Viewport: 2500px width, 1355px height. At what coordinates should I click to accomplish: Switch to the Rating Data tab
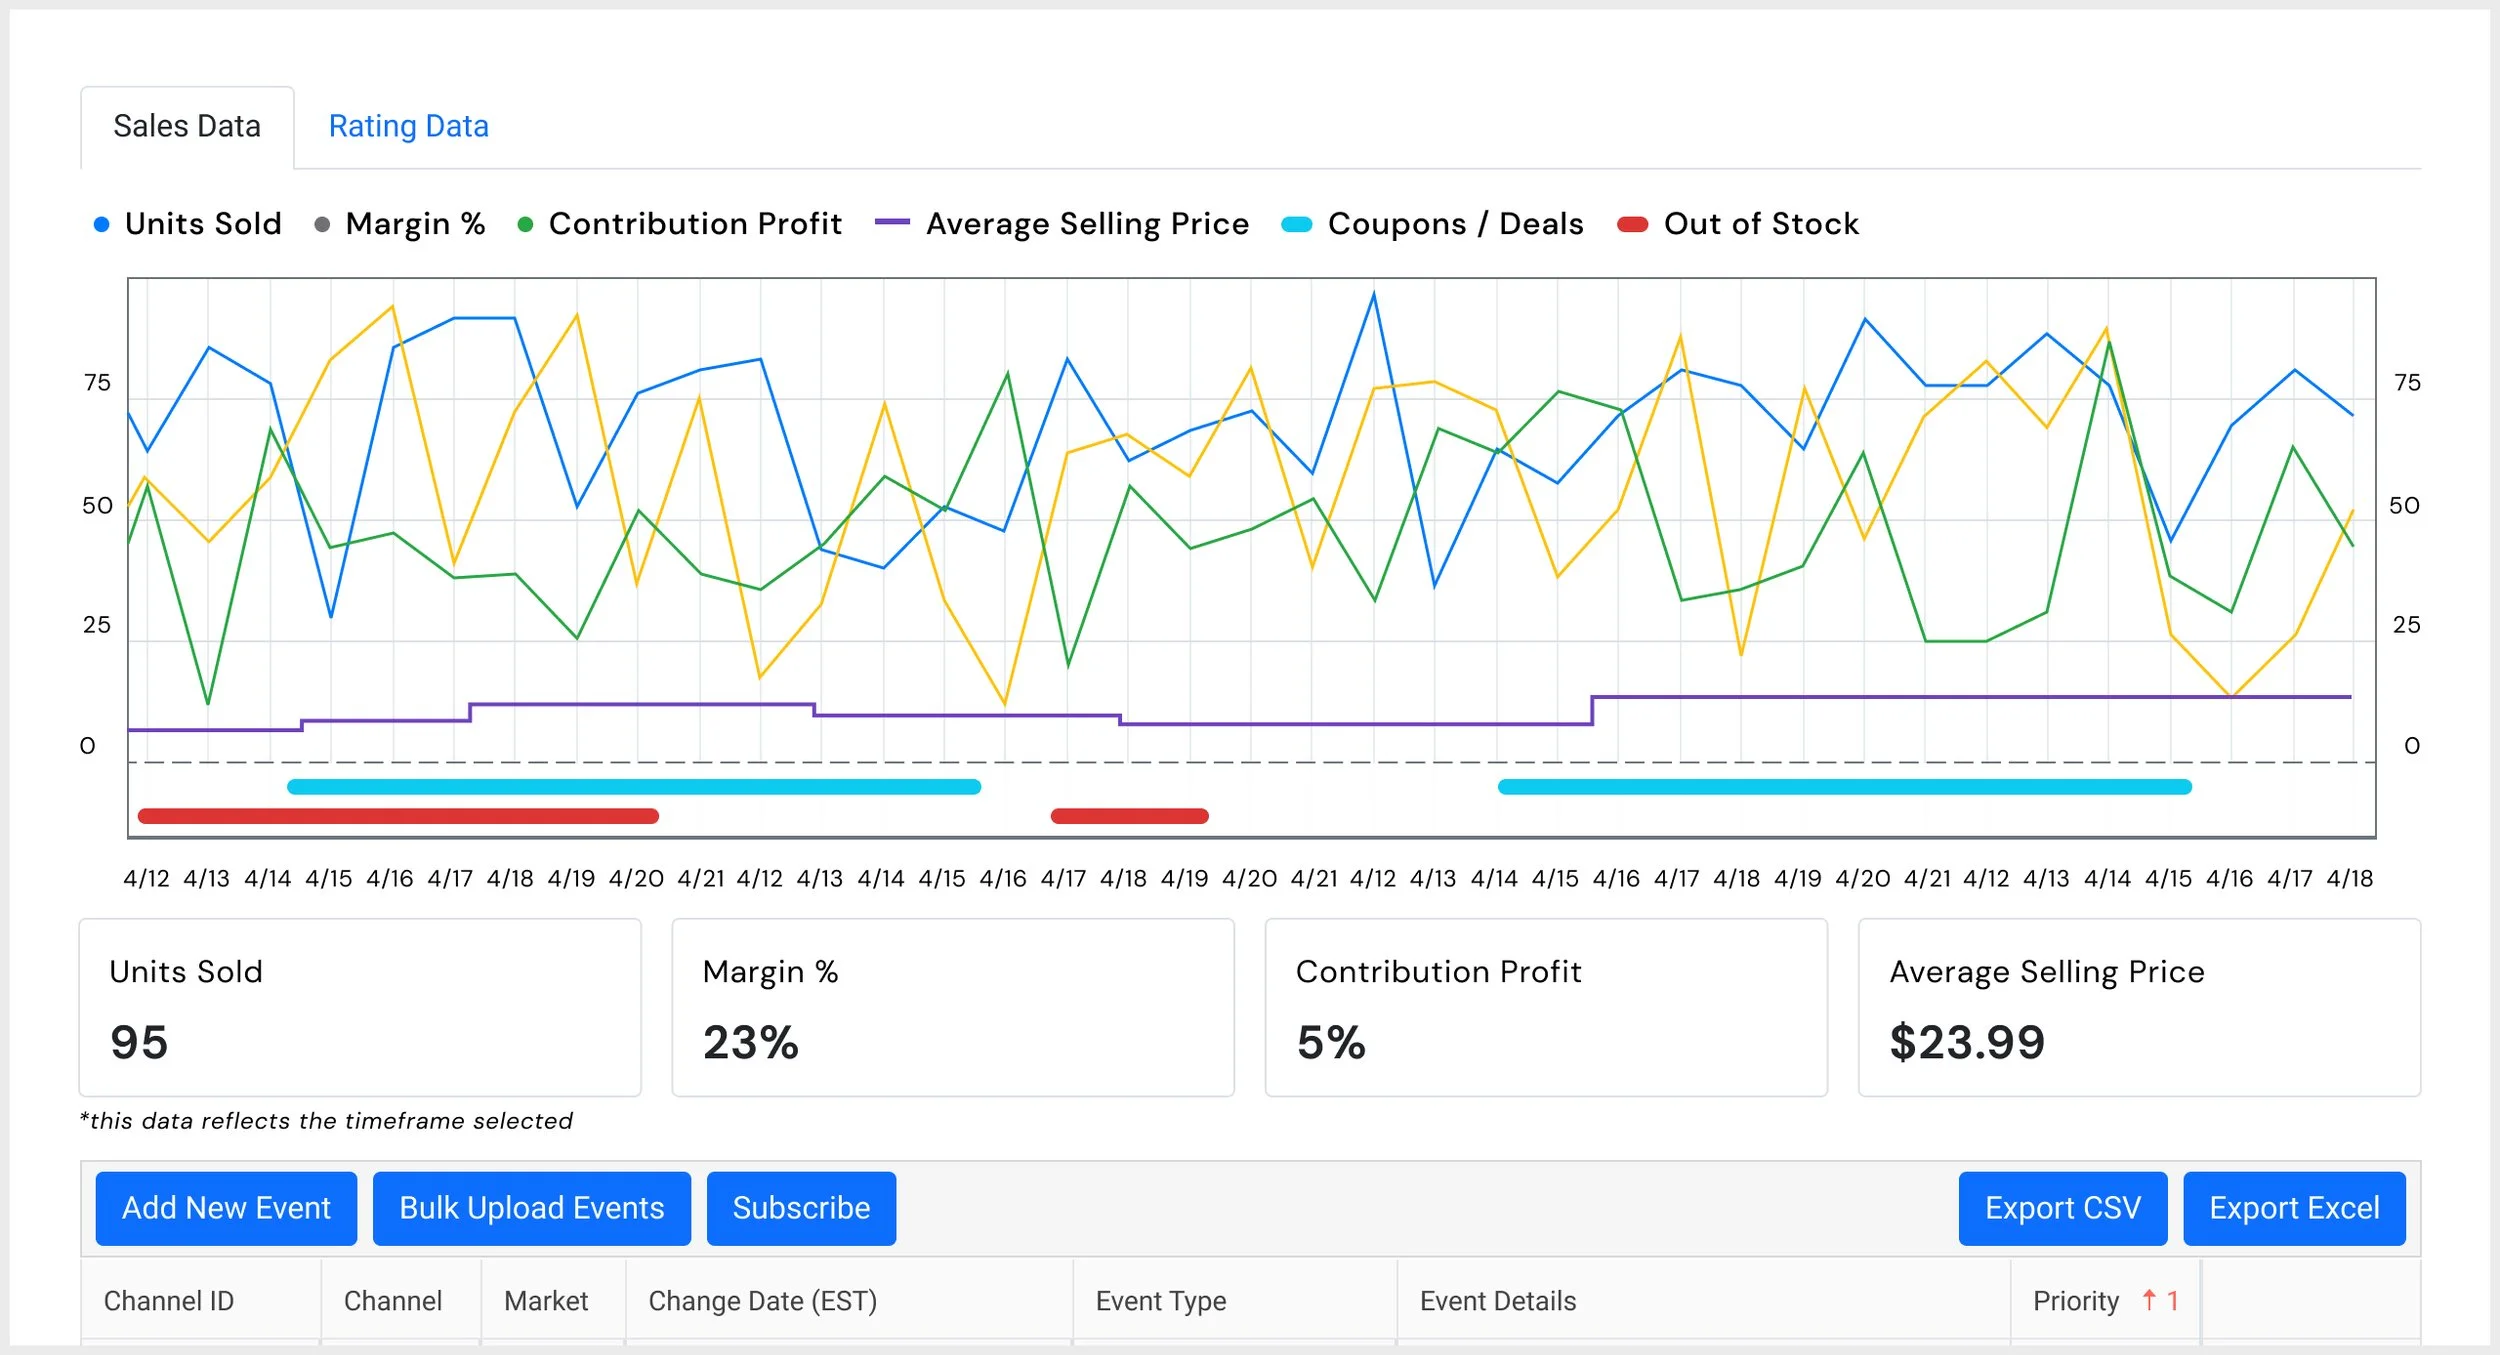408,127
